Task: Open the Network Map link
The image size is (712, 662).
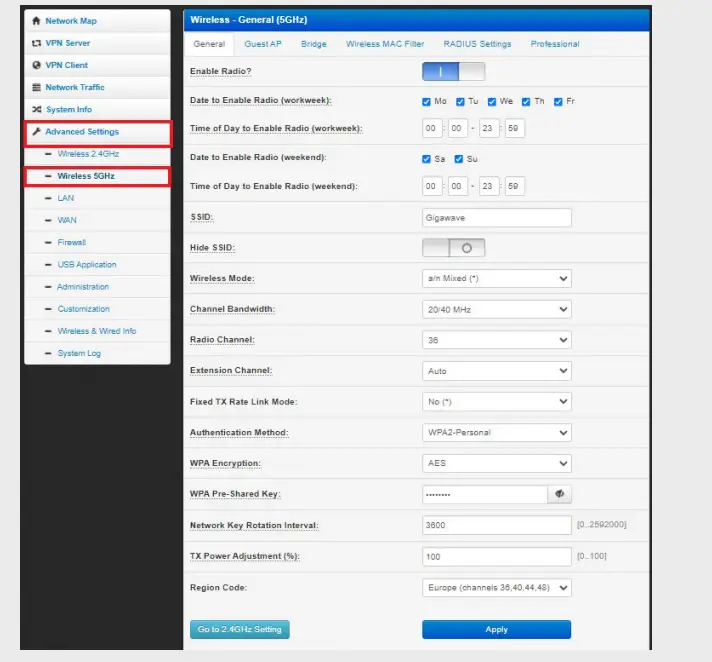Action: (71, 21)
